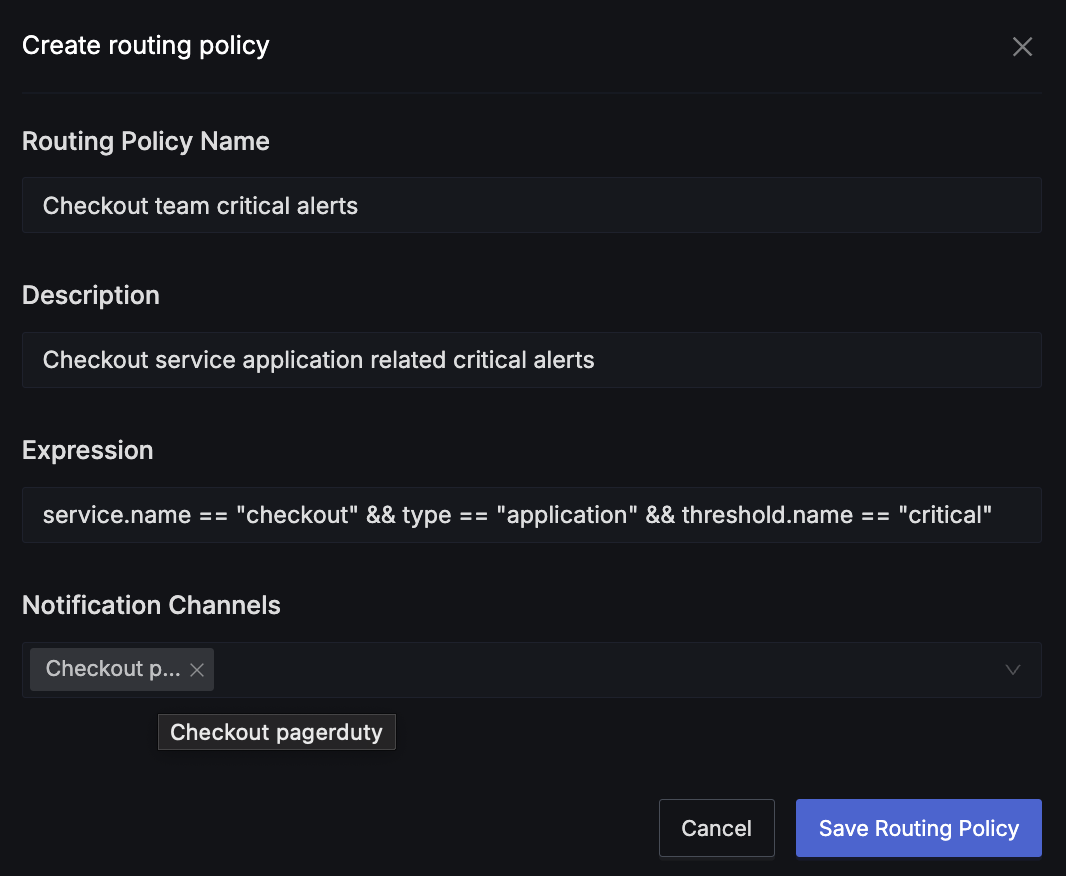Click the Routing Policy Name input field
The image size is (1066, 876).
click(x=531, y=206)
